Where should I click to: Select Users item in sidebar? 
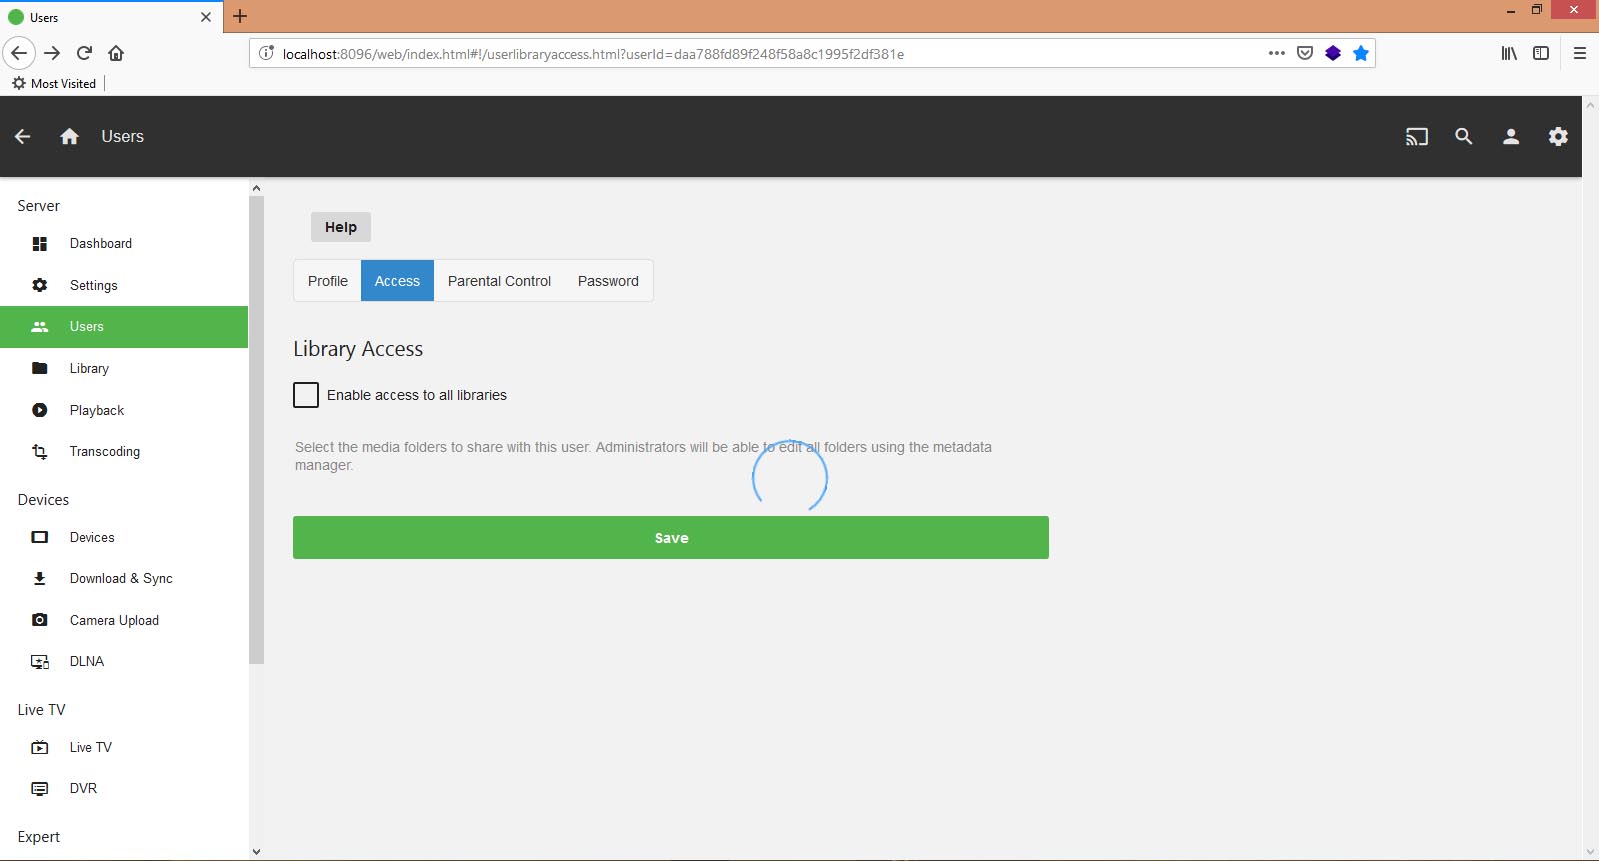click(124, 327)
